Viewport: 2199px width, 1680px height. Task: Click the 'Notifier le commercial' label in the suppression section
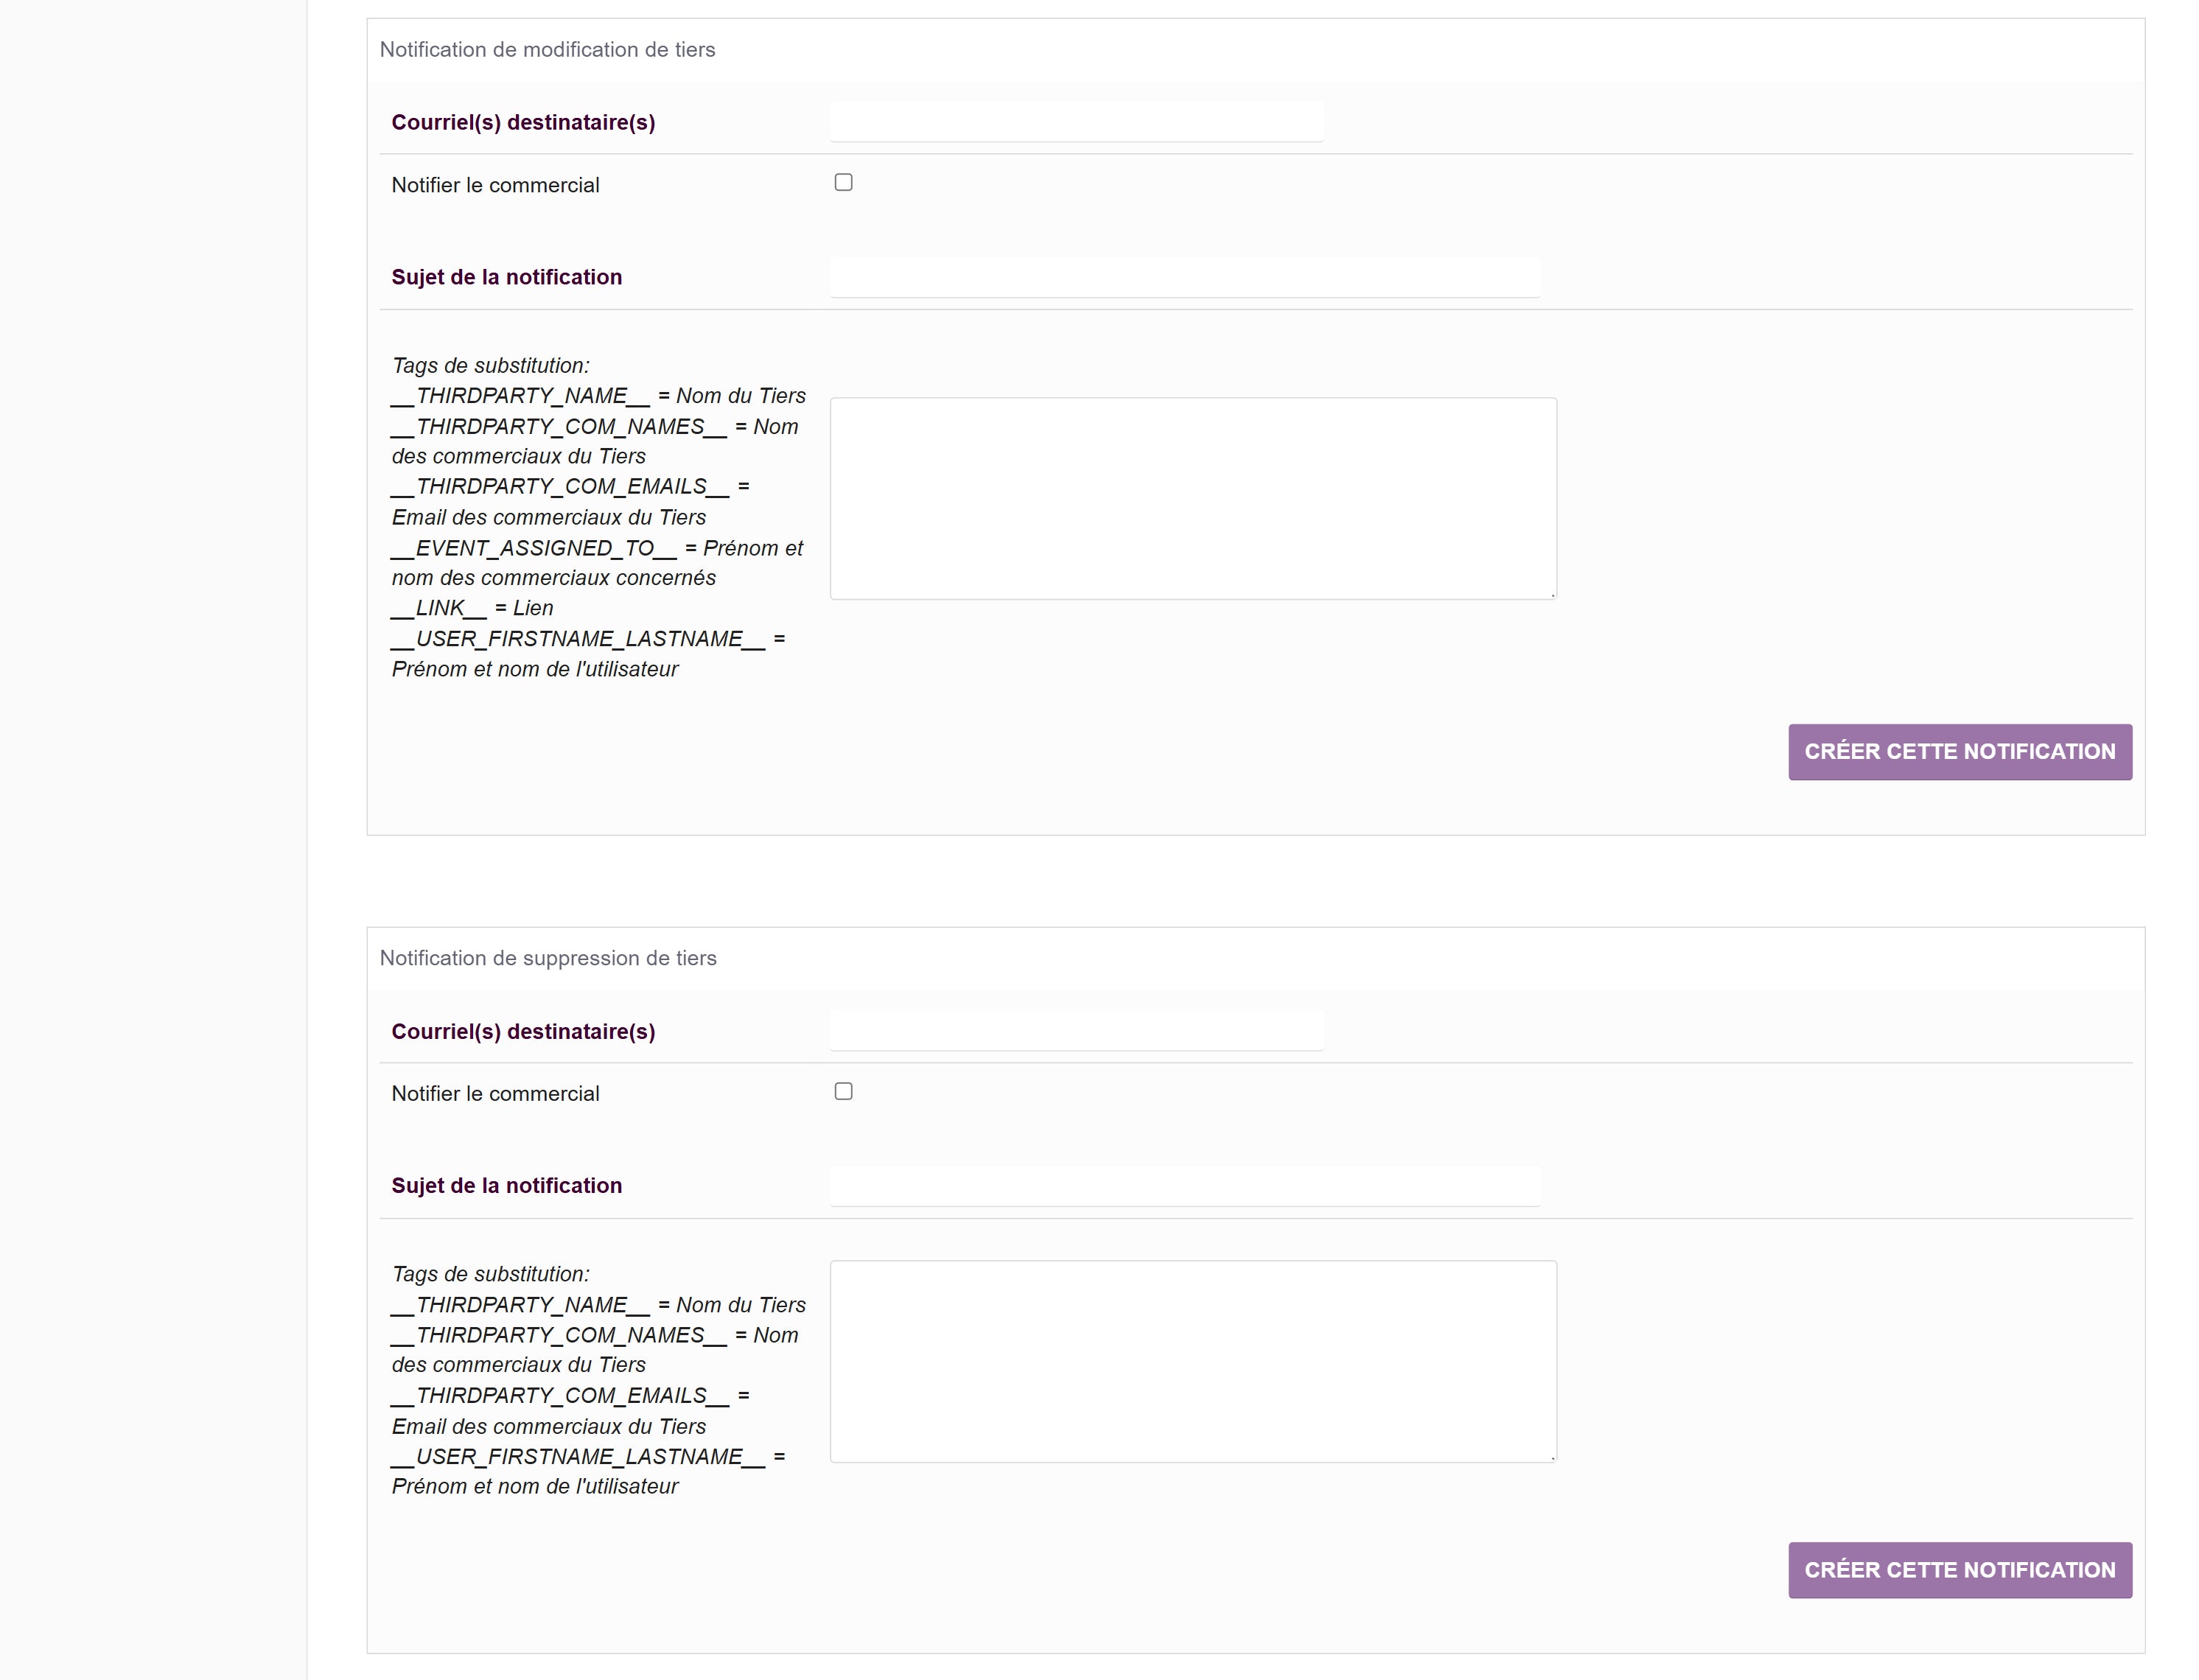(x=495, y=1094)
